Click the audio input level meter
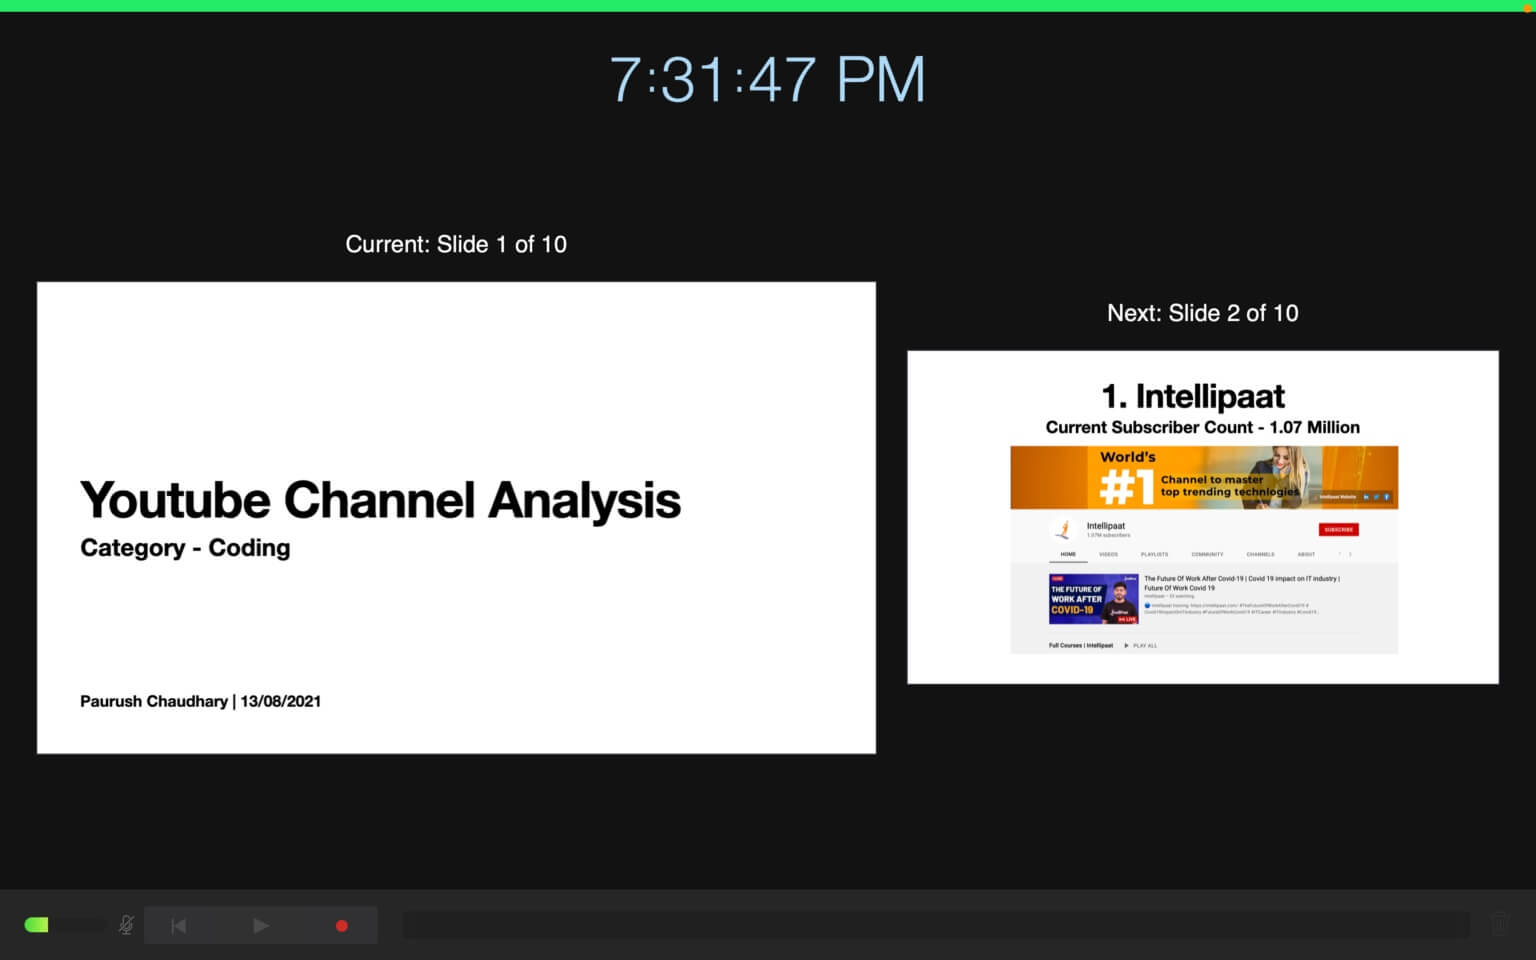The image size is (1536, 960). point(64,925)
